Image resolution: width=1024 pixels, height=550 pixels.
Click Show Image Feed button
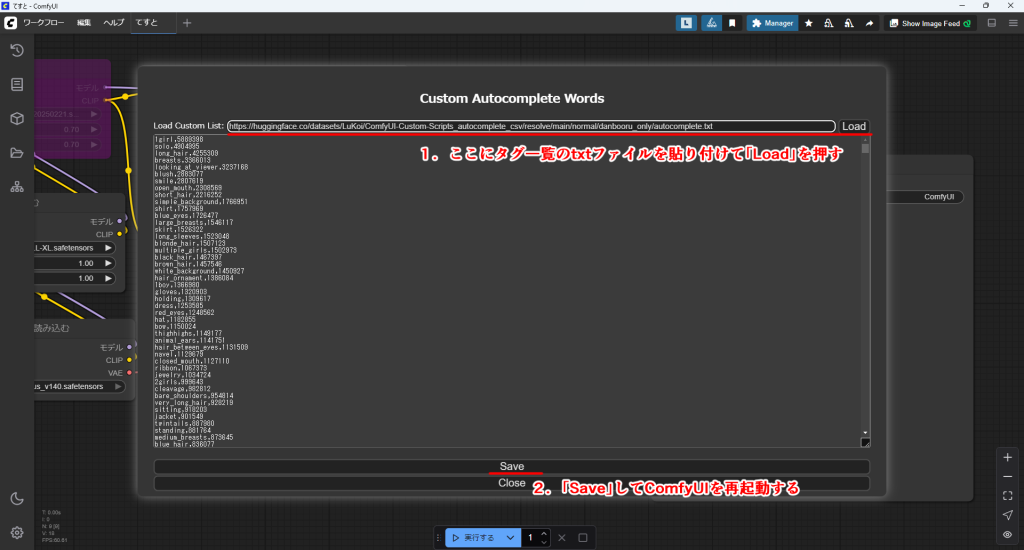[x=930, y=23]
